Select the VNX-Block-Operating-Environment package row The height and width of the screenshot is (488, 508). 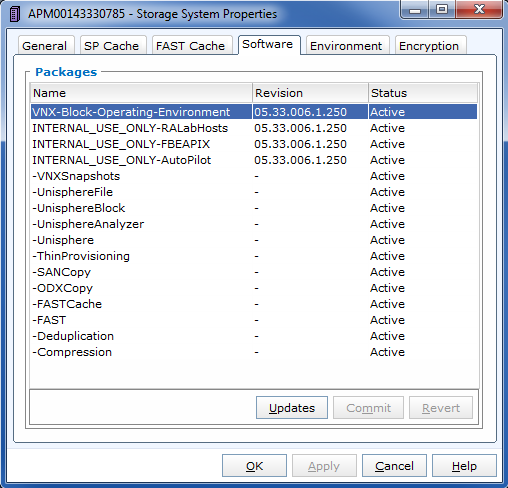point(254,112)
